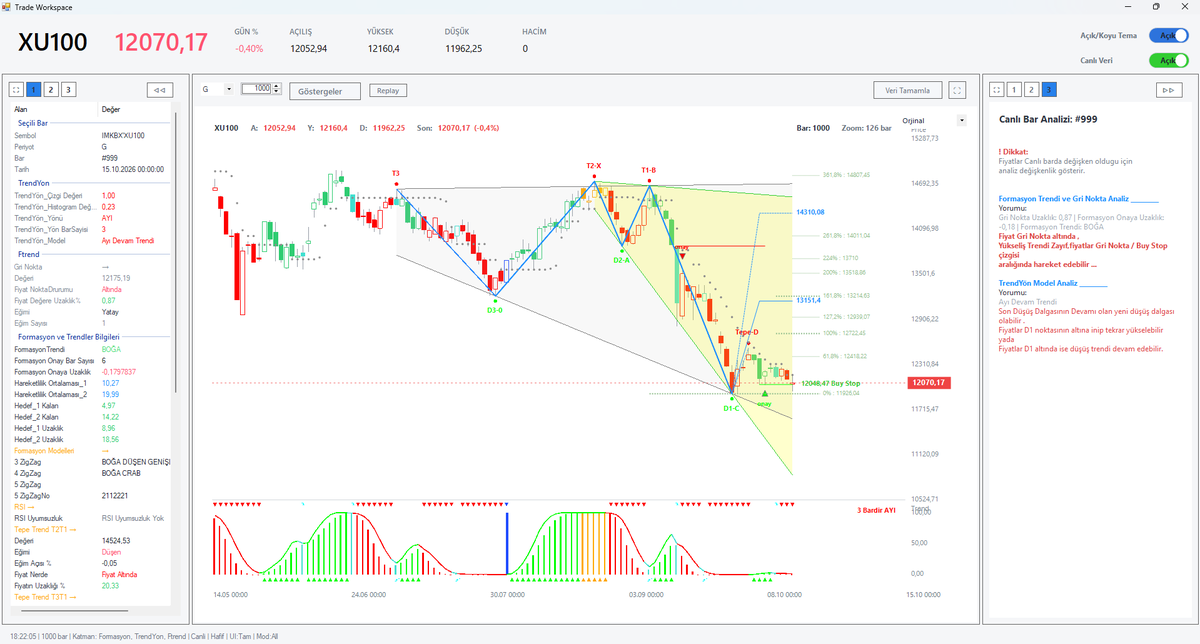Collapse the left panel with double-arrow button
Viewport: 1200px width, 644px height.
click(x=159, y=90)
